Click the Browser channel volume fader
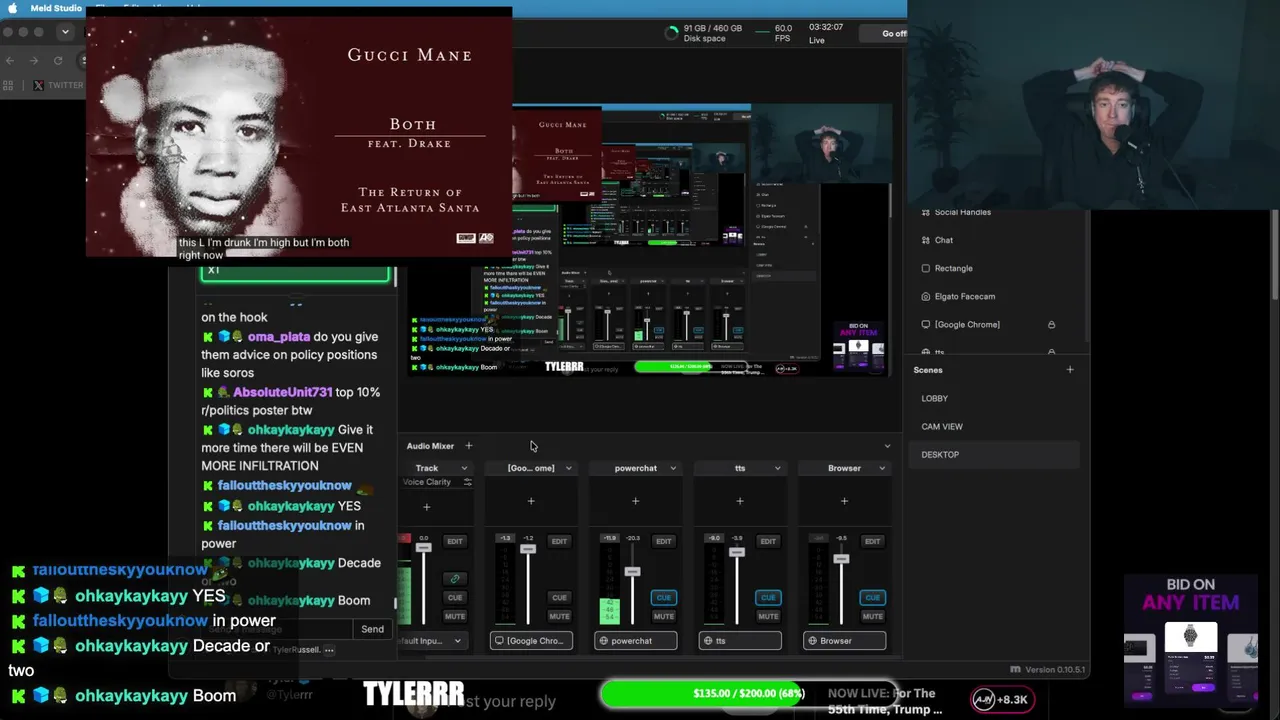The width and height of the screenshot is (1280, 720). (841, 558)
